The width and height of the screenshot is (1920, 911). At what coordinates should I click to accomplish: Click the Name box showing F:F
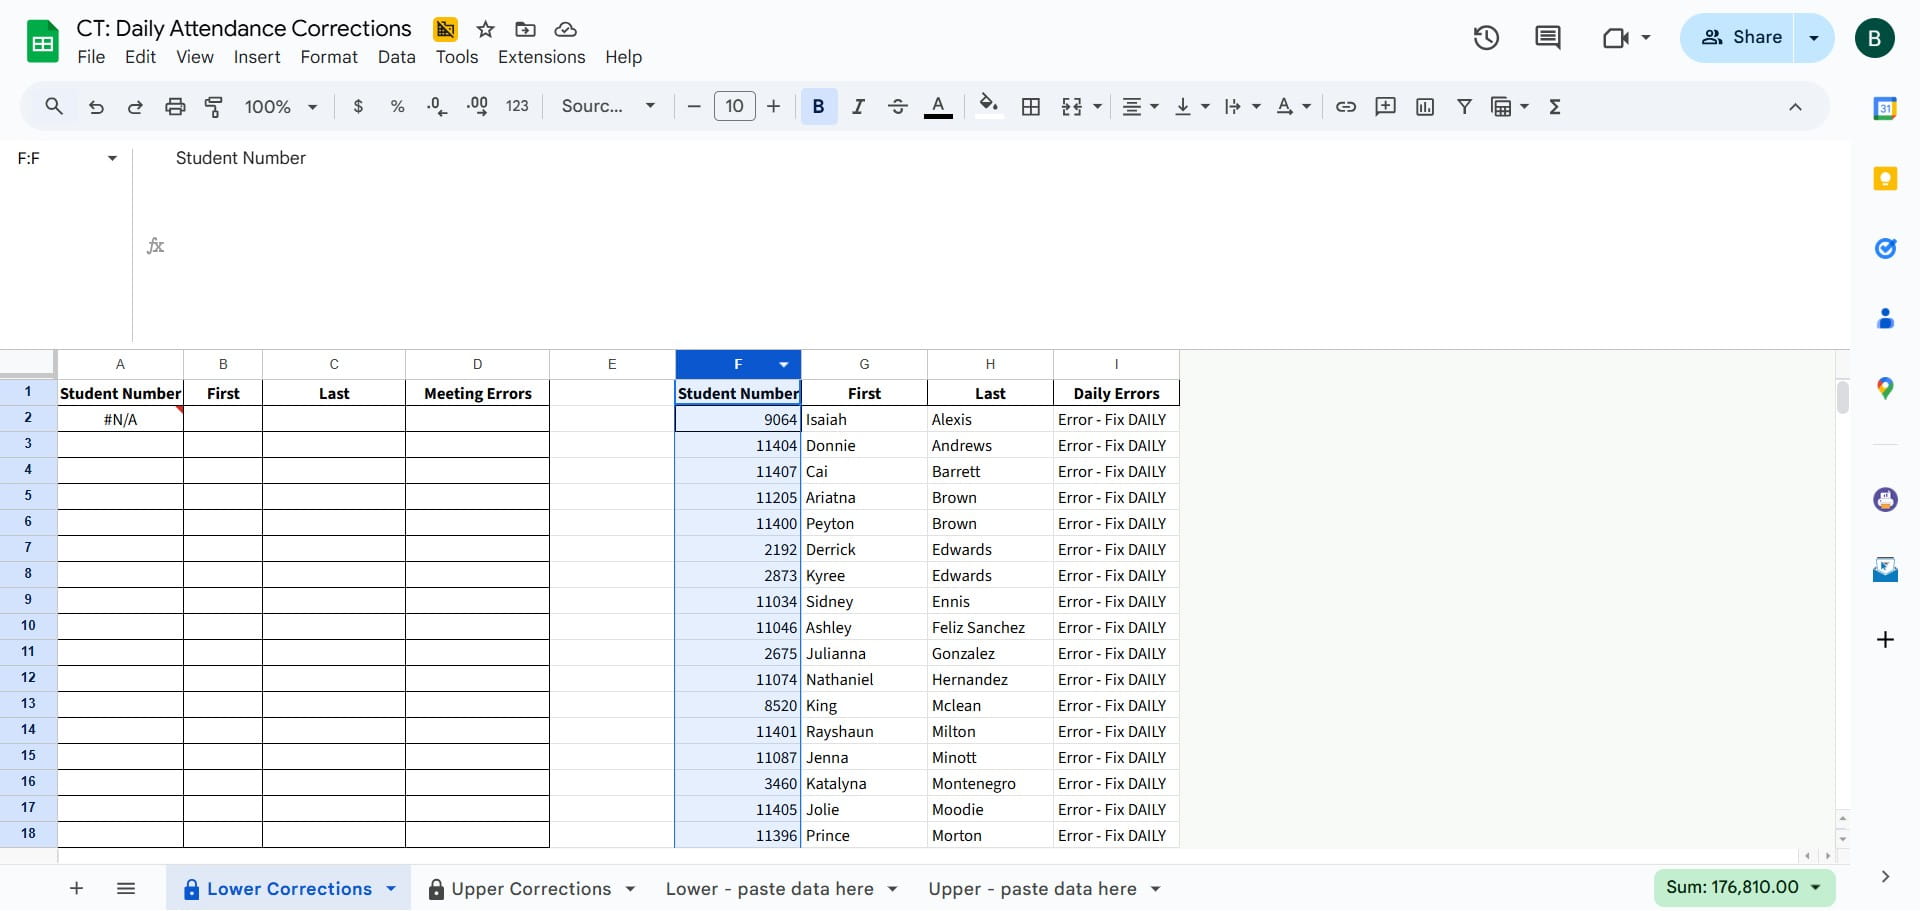[x=55, y=158]
